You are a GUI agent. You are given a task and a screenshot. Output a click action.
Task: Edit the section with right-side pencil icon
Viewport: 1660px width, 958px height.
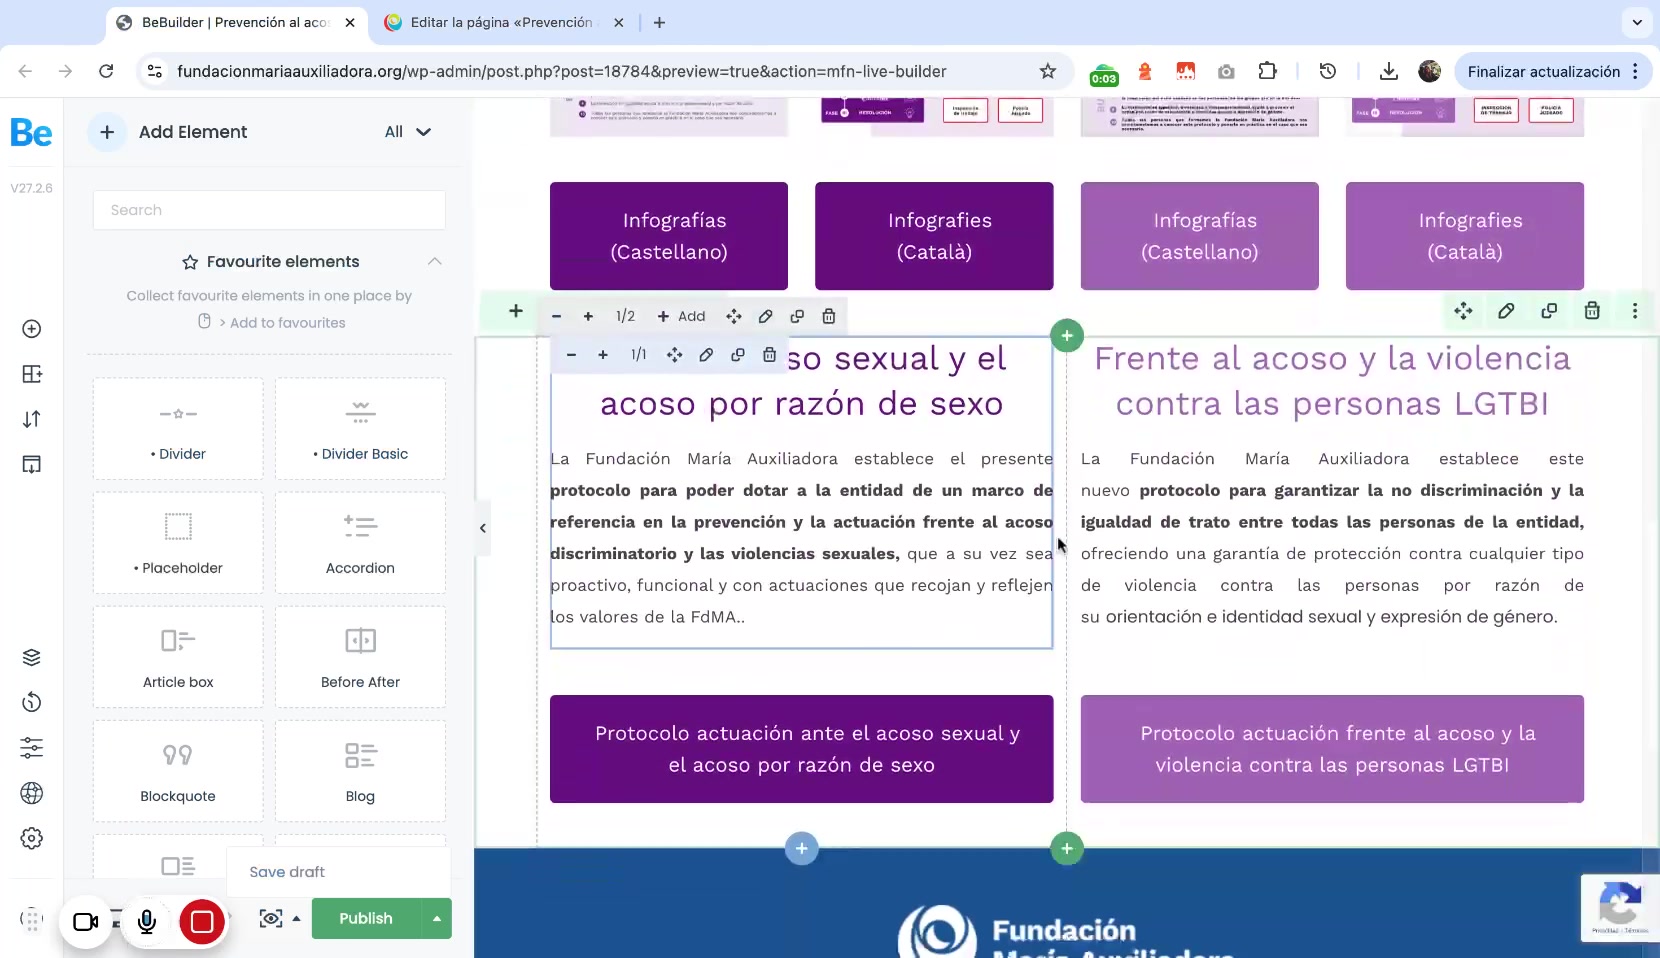click(x=1506, y=311)
